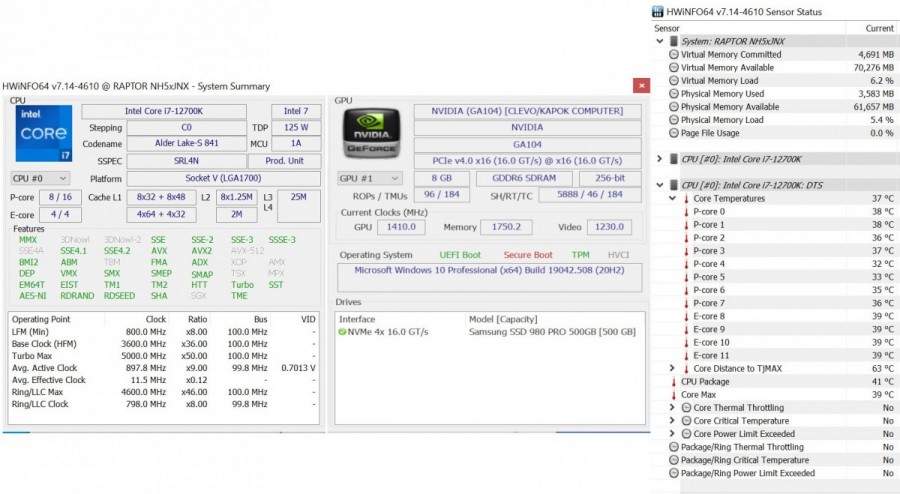Viewport: 900px width, 494px height.
Task: Click the thermometer icon beside P-core 4
Action: click(x=686, y=264)
